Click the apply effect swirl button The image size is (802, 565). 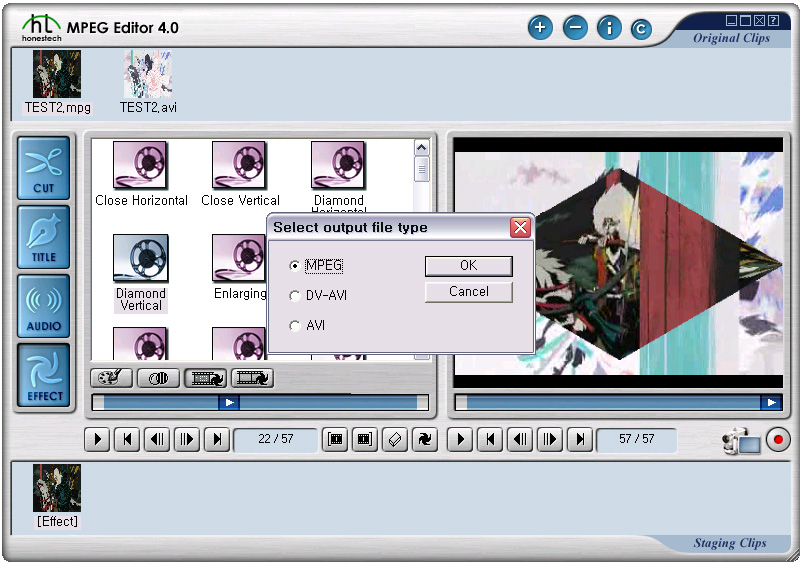(425, 439)
